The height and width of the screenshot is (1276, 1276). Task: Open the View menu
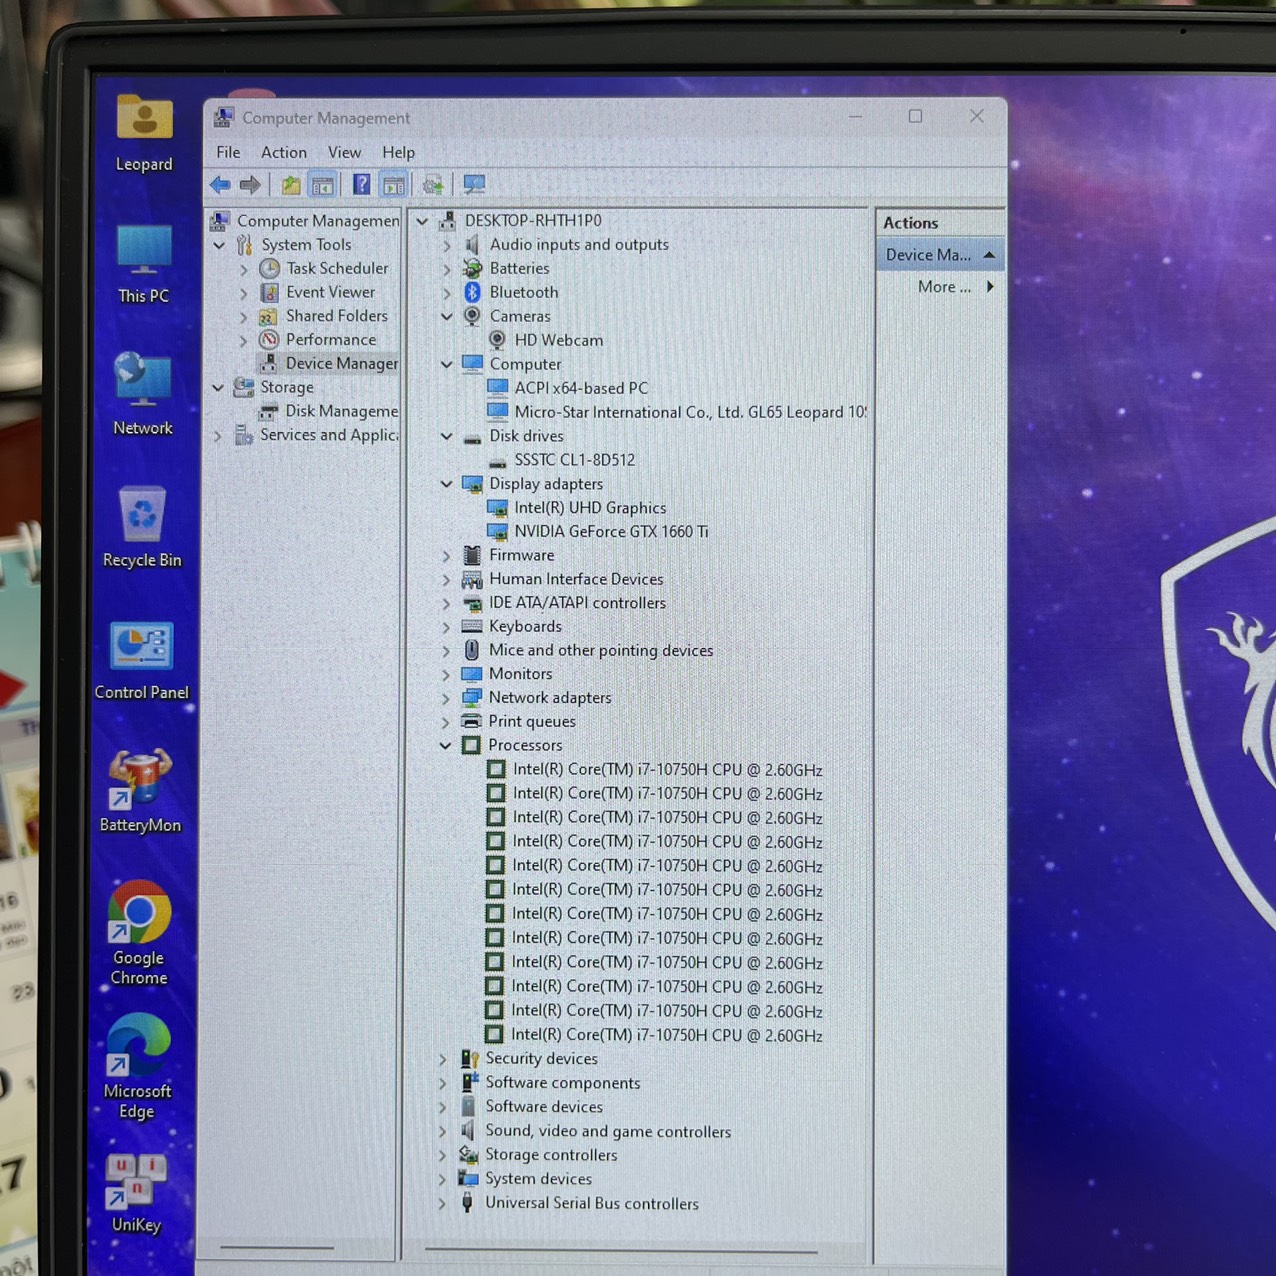click(x=344, y=152)
